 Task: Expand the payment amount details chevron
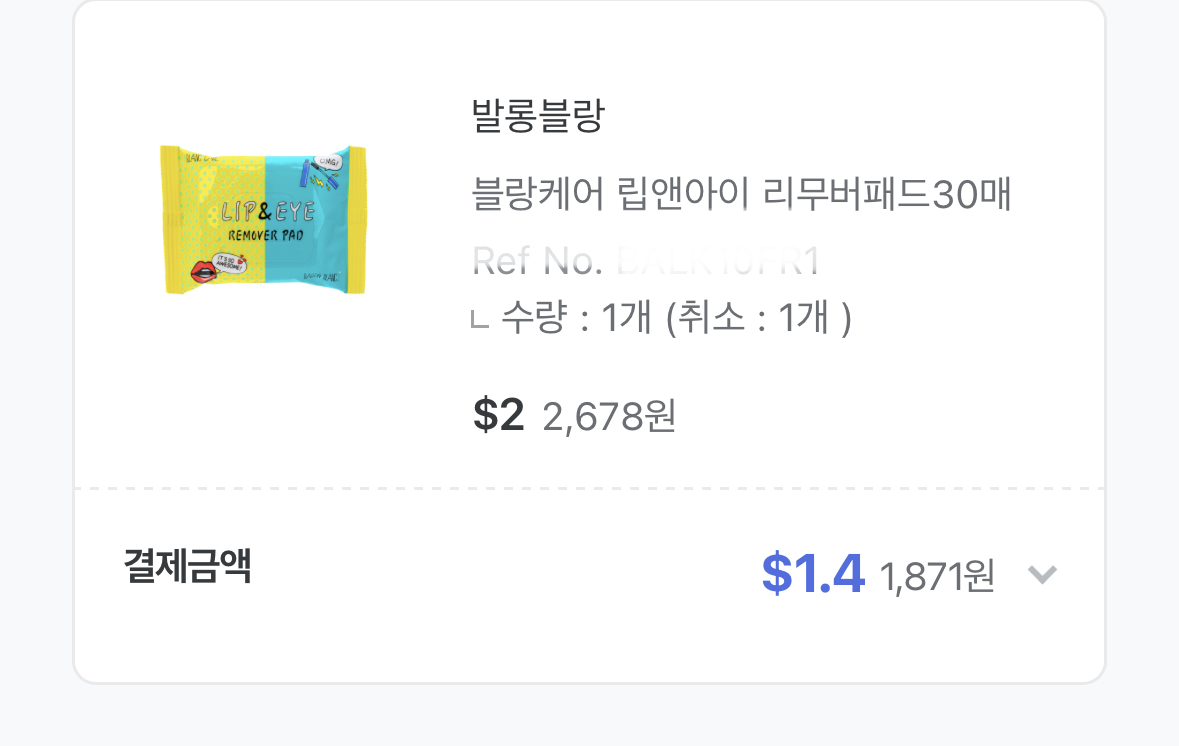(1042, 574)
